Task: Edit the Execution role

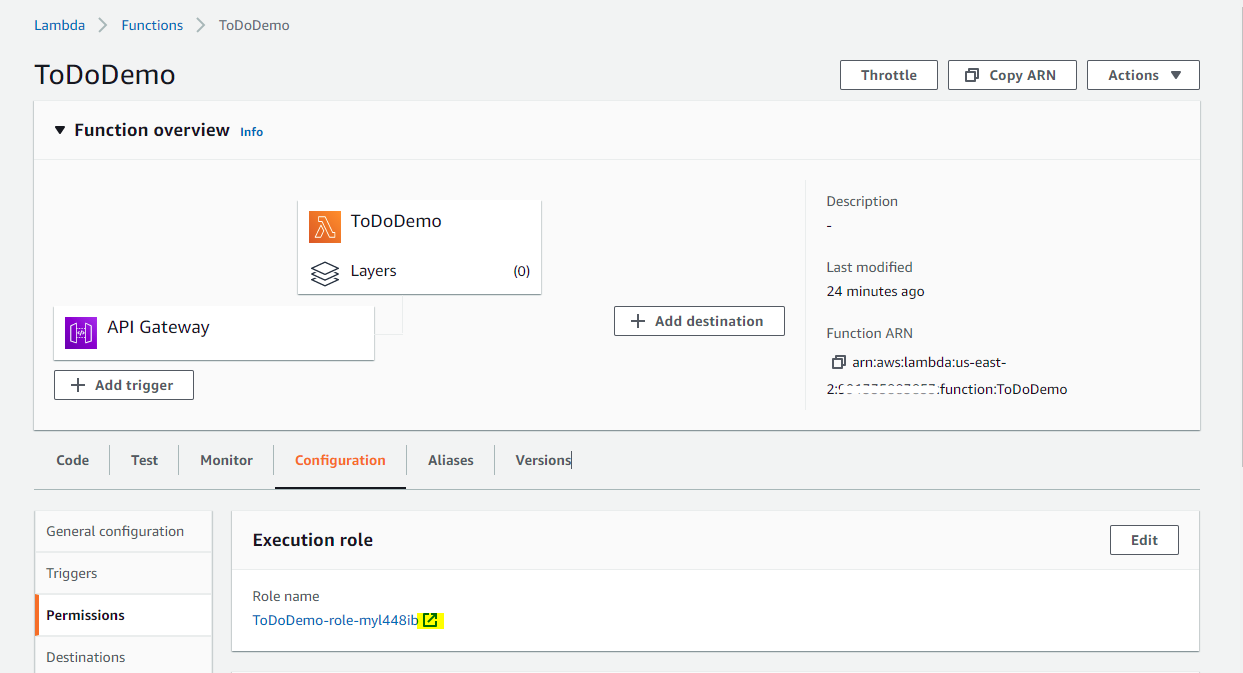Action: point(1144,540)
